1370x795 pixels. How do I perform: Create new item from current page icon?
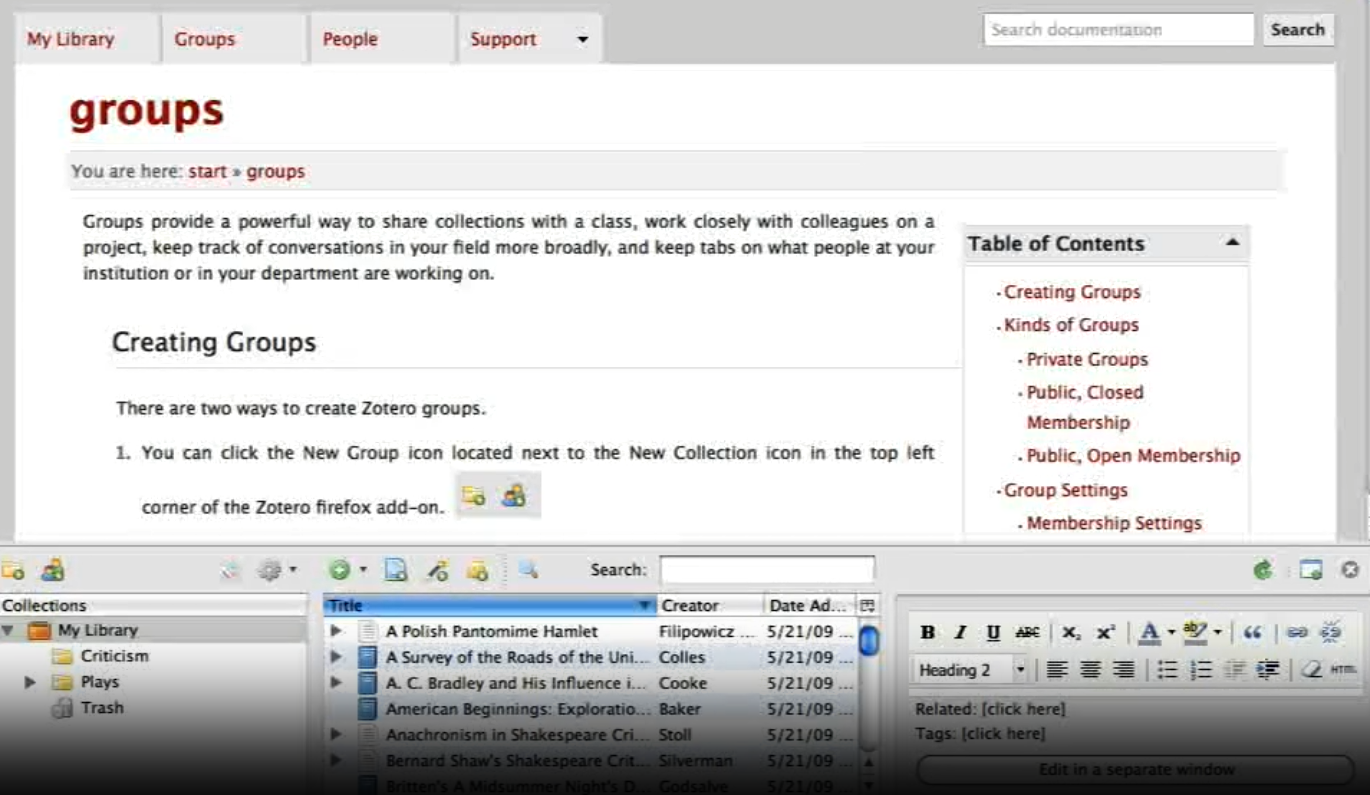point(396,570)
